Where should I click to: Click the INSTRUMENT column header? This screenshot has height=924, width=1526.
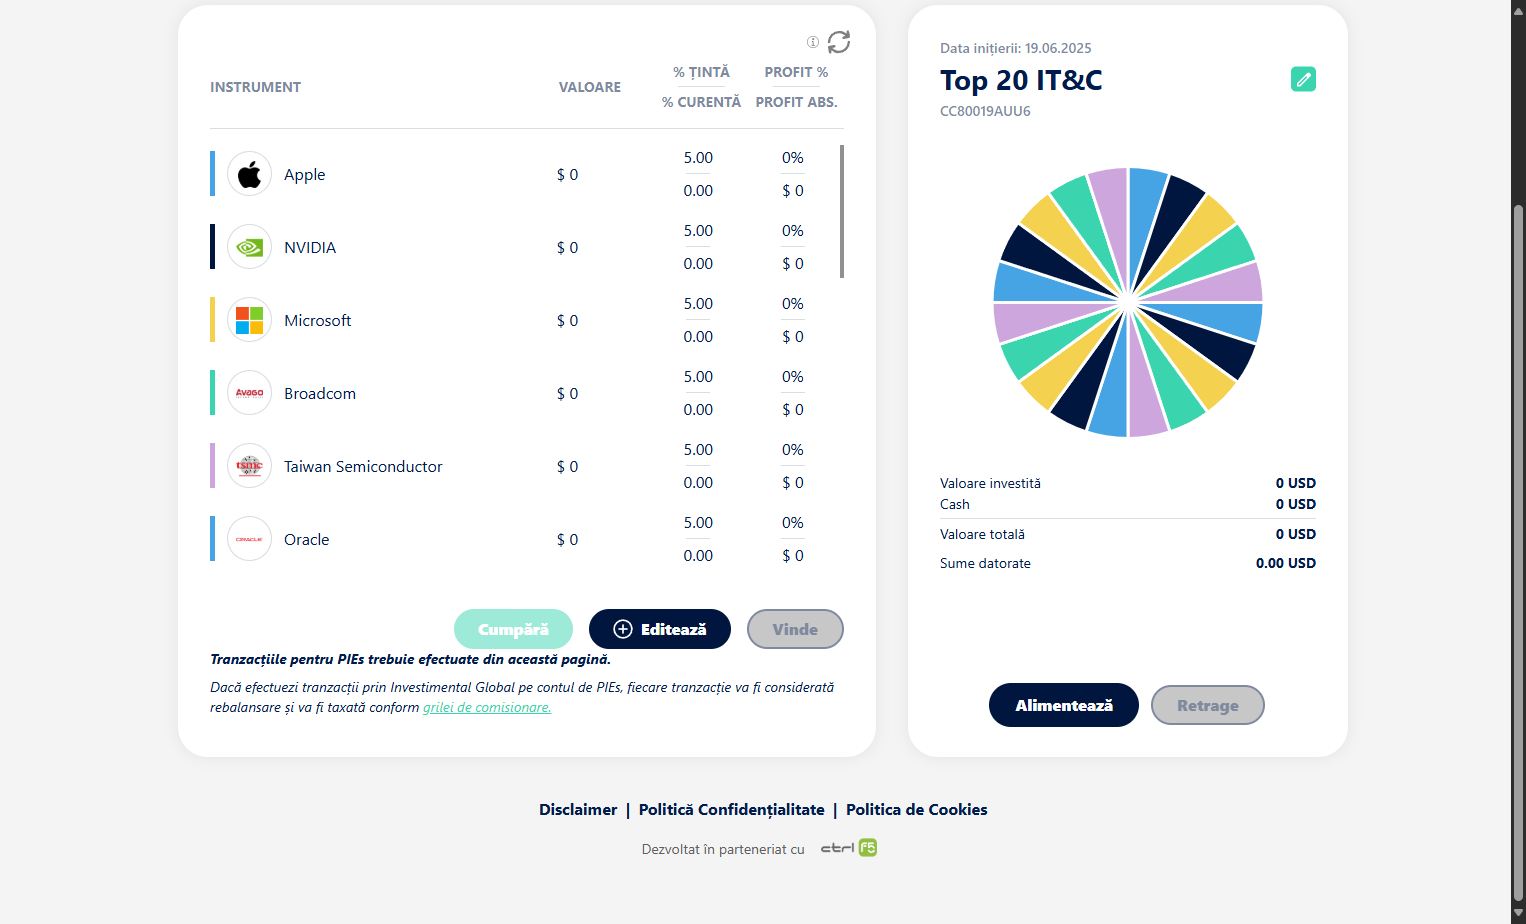click(255, 87)
